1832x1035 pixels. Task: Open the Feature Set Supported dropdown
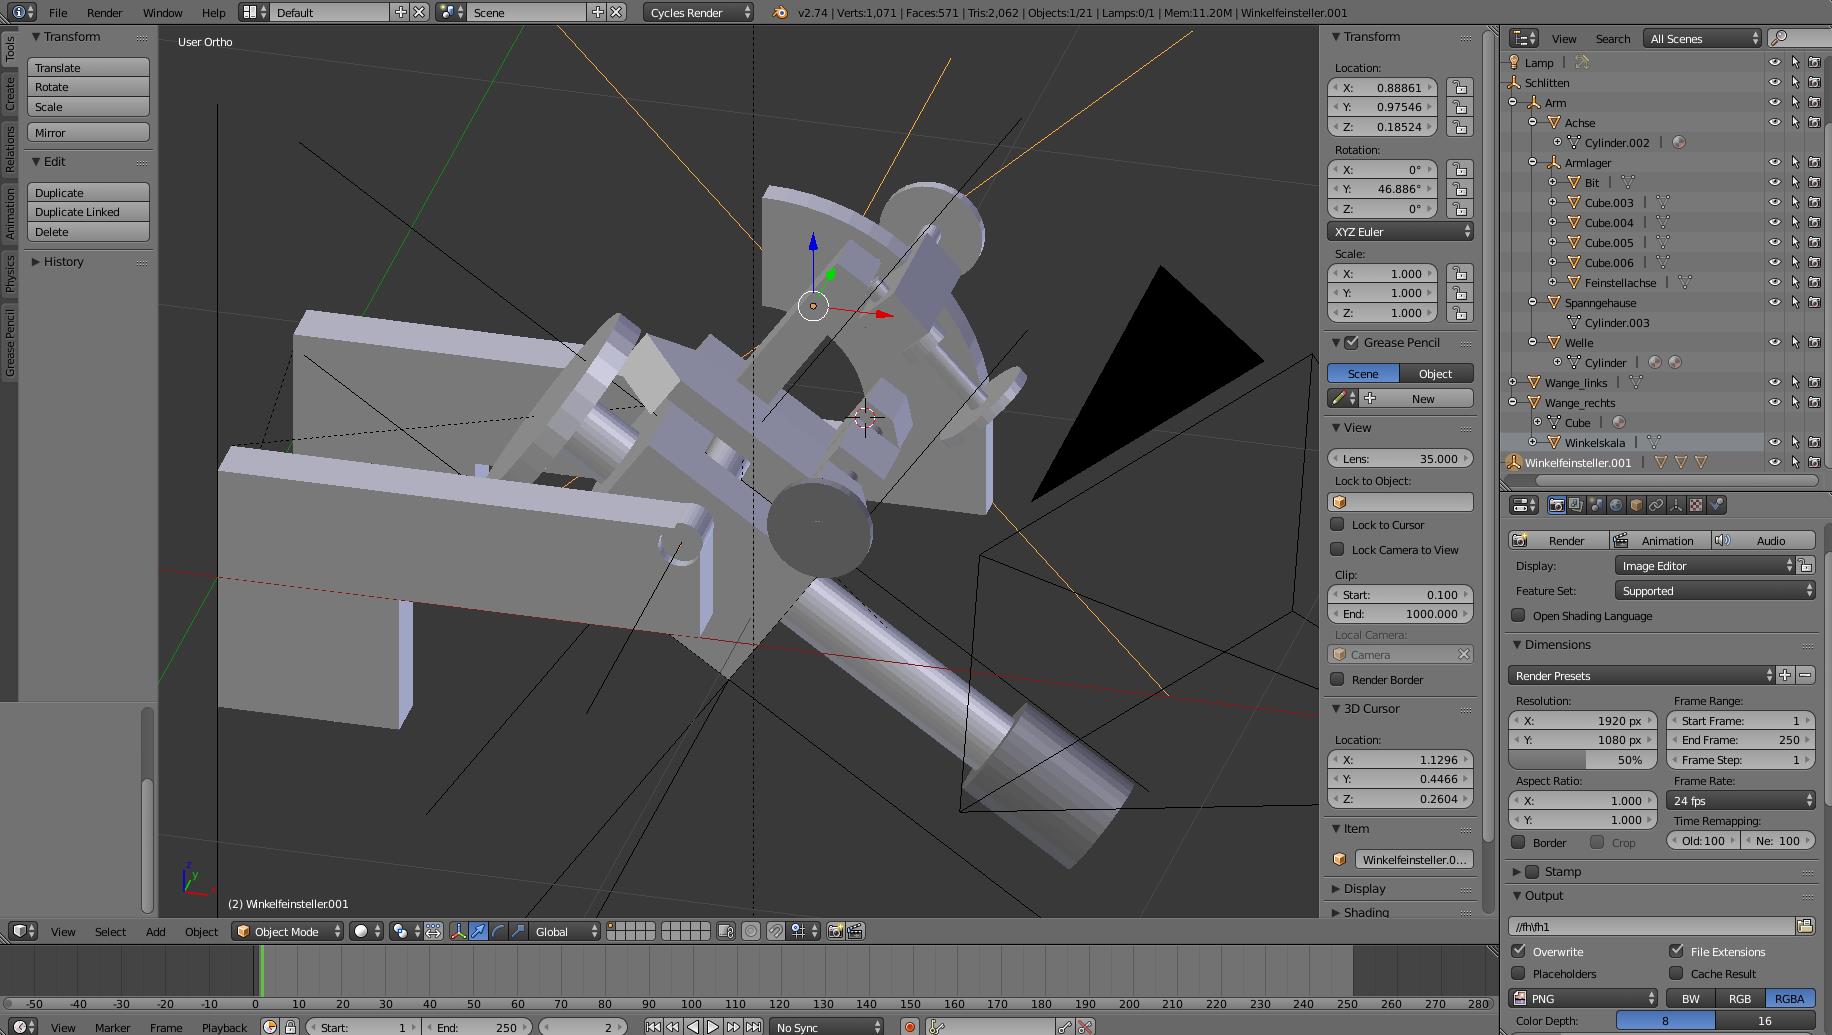[1715, 591]
